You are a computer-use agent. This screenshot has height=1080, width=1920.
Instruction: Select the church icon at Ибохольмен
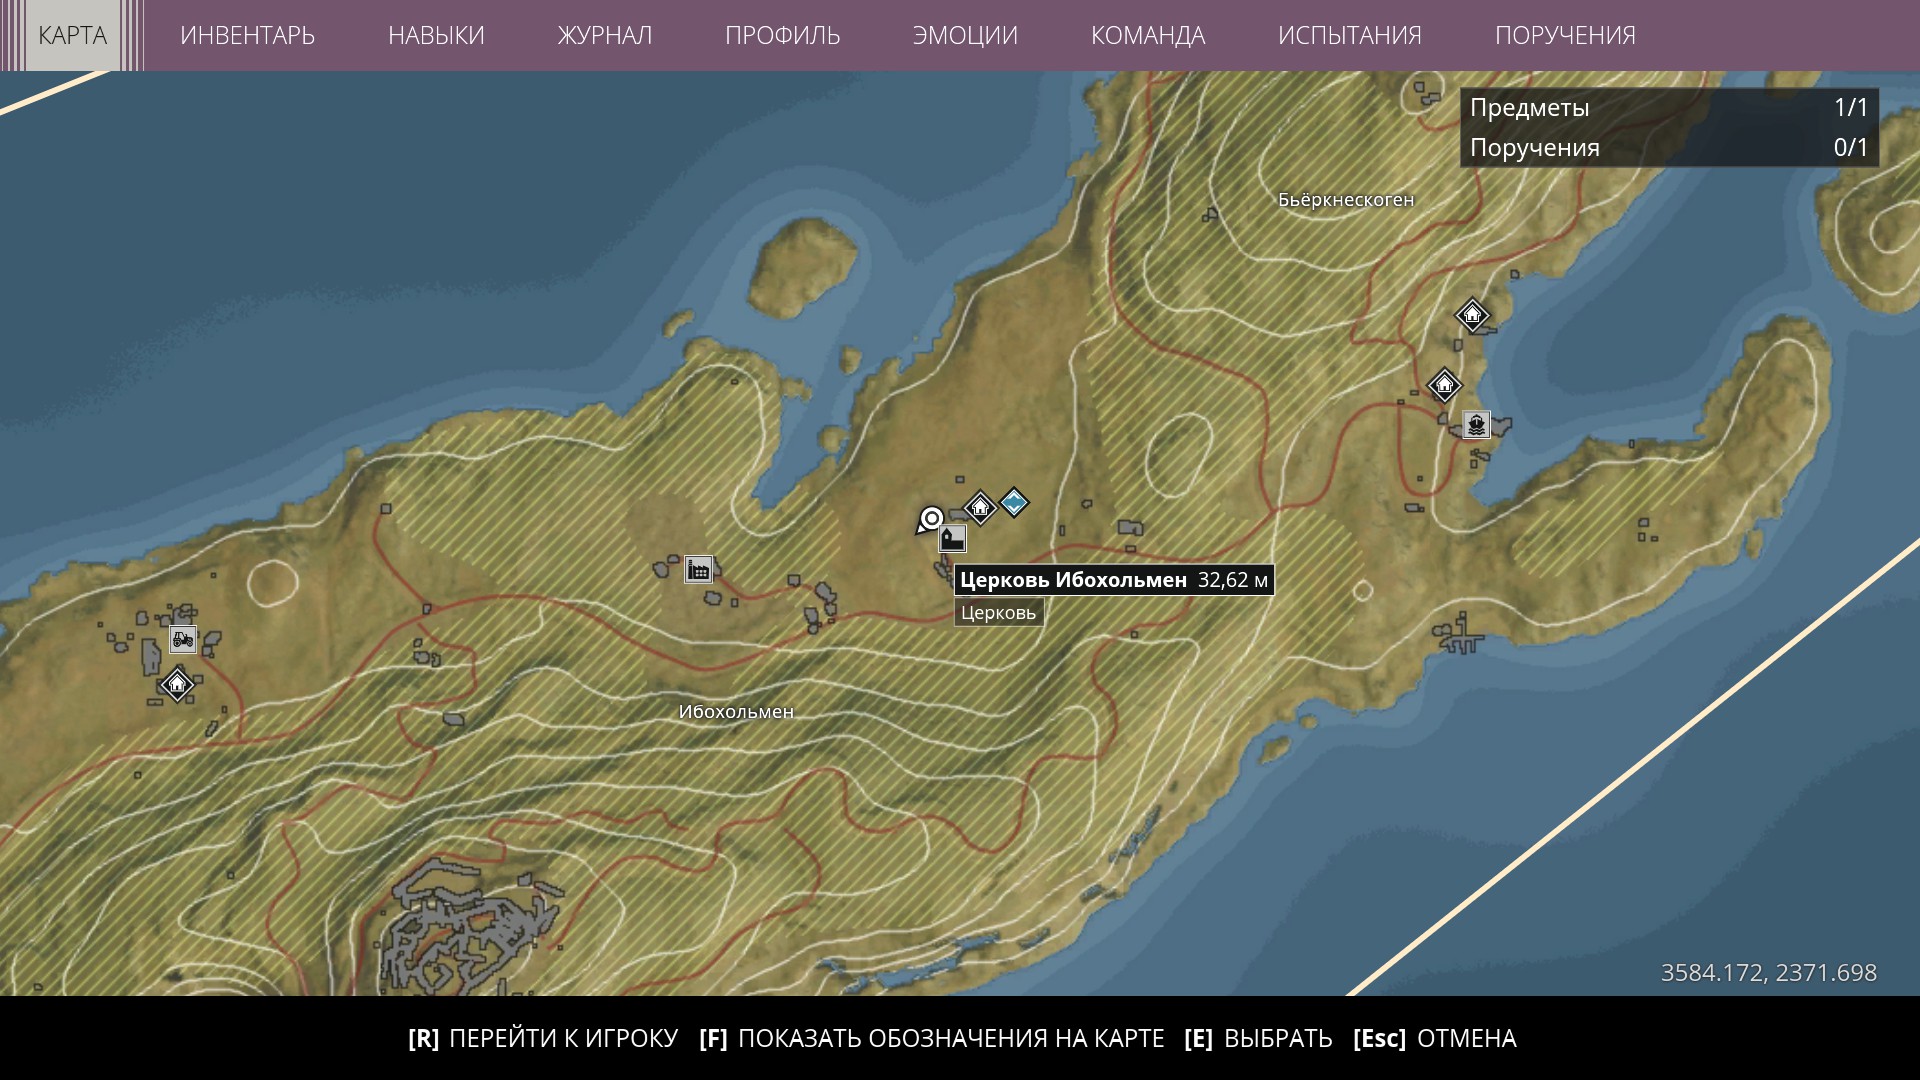coord(952,539)
